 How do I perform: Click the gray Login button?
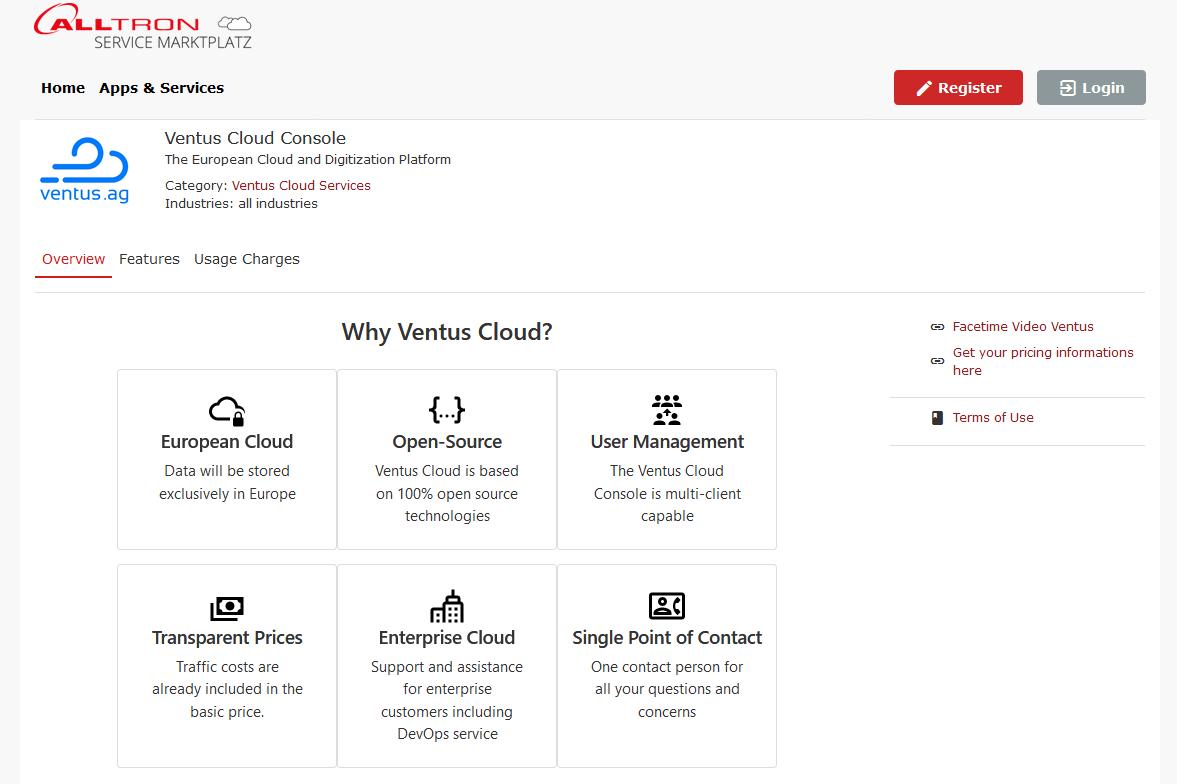click(x=1091, y=88)
